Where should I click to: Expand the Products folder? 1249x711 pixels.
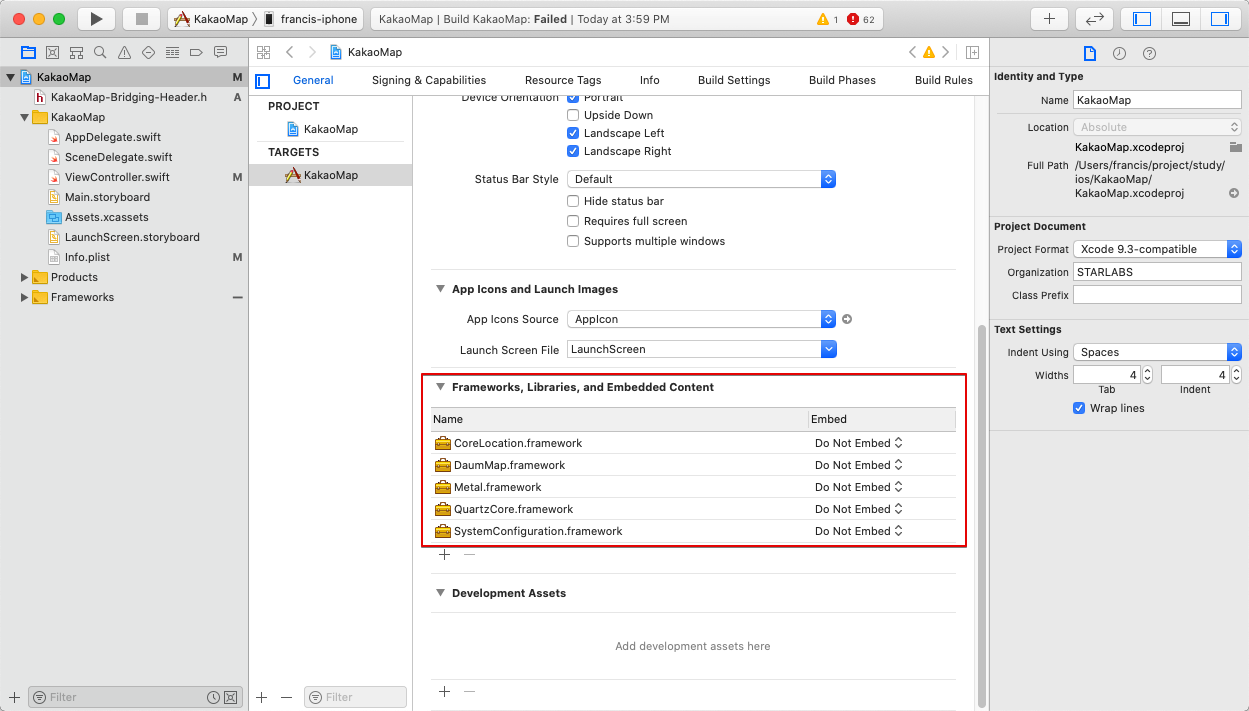tap(25, 277)
